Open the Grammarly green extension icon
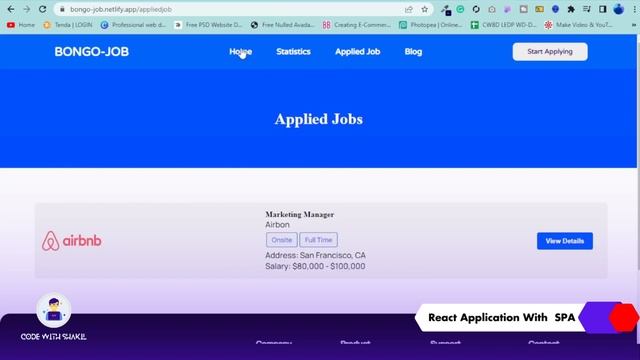 coord(460,9)
